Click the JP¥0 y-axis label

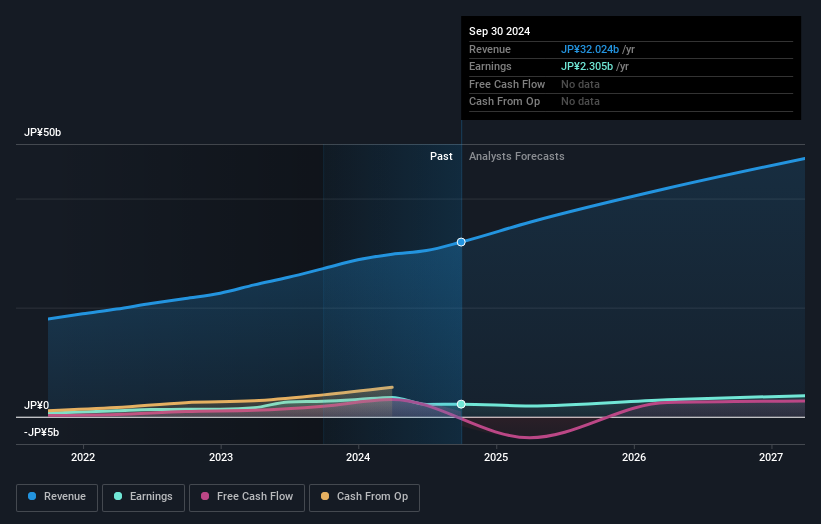tap(37, 406)
